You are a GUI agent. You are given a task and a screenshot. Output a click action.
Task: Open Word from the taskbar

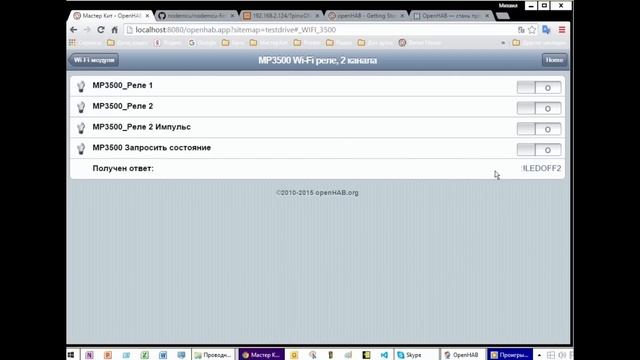tap(163, 355)
